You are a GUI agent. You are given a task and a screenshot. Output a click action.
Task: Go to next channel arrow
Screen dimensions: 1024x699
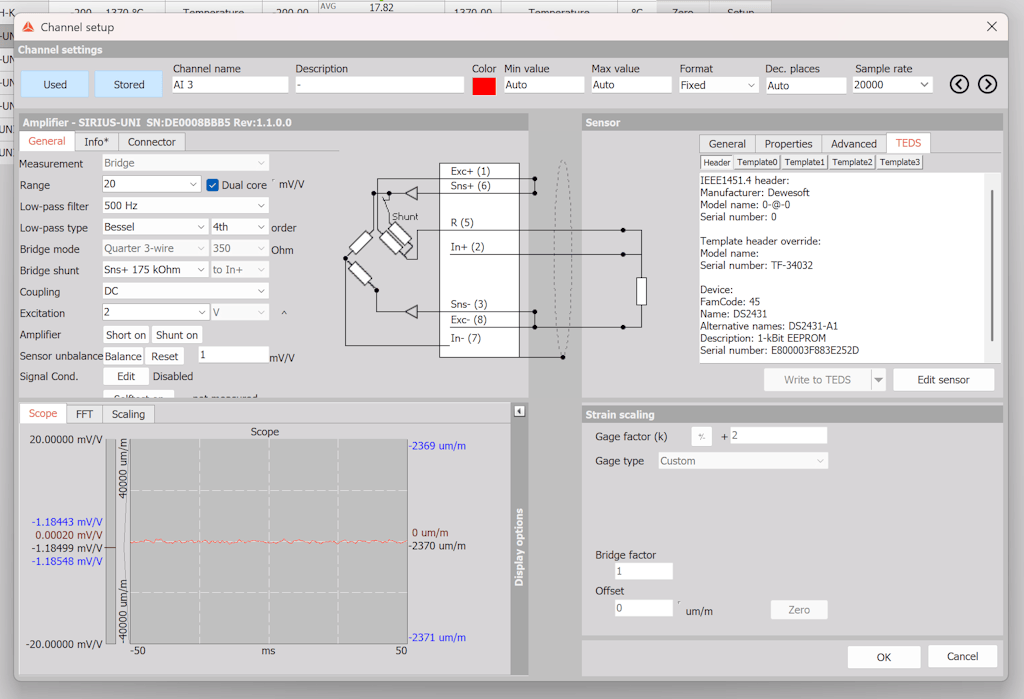click(987, 84)
